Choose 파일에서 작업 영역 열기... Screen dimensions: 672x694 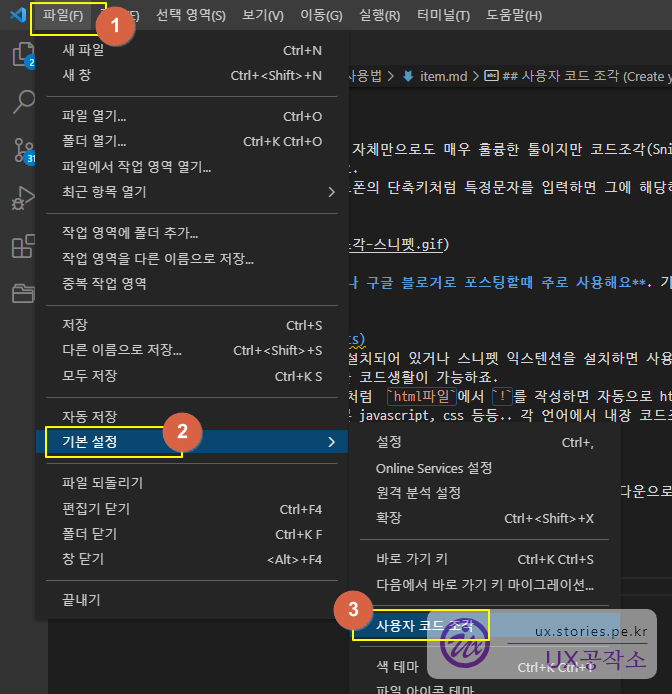pos(192,167)
